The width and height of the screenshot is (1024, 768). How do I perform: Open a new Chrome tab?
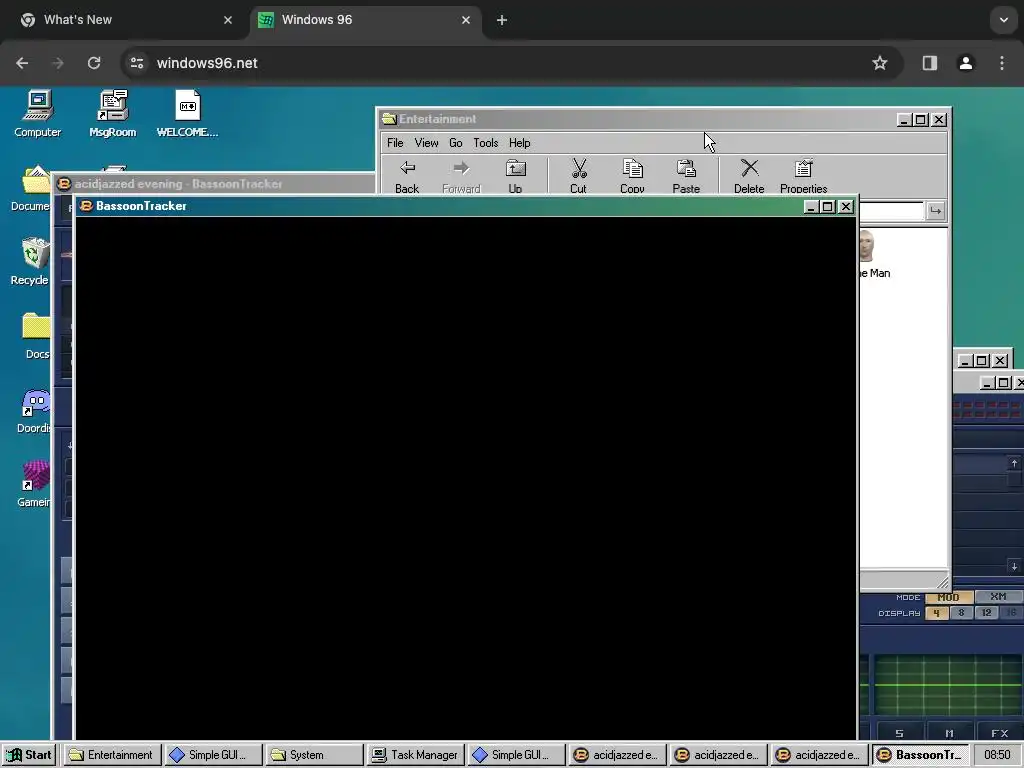point(502,20)
